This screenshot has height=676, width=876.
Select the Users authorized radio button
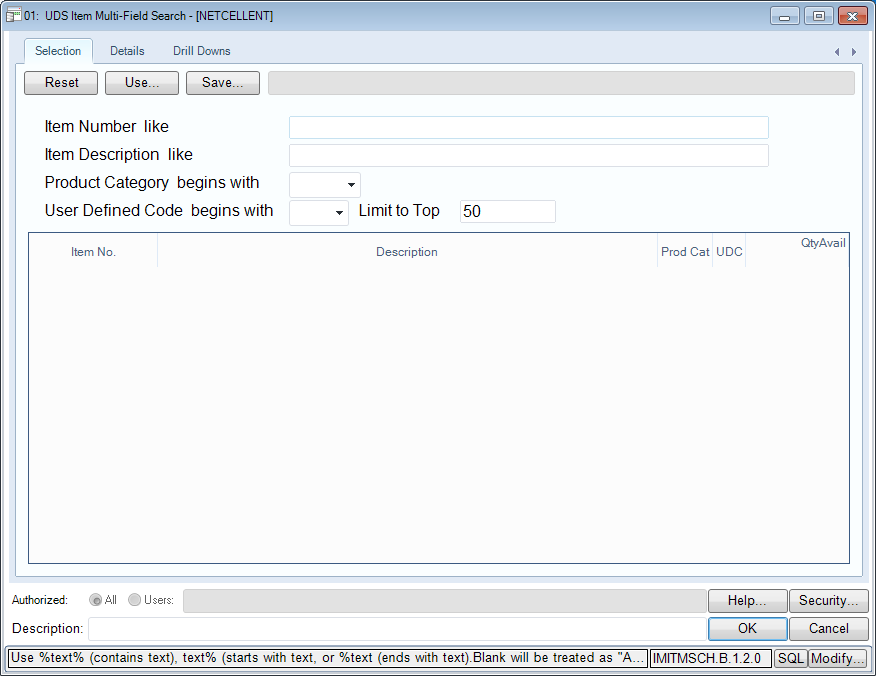[134, 600]
